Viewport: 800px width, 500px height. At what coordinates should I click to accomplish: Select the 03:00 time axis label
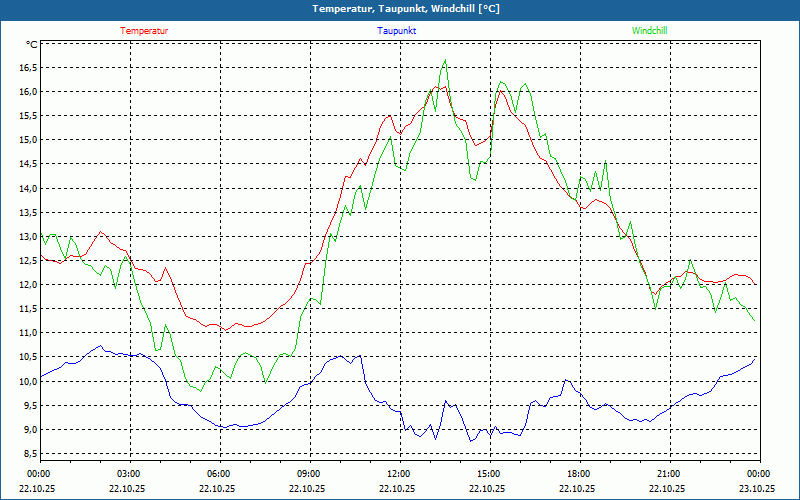[x=128, y=474]
